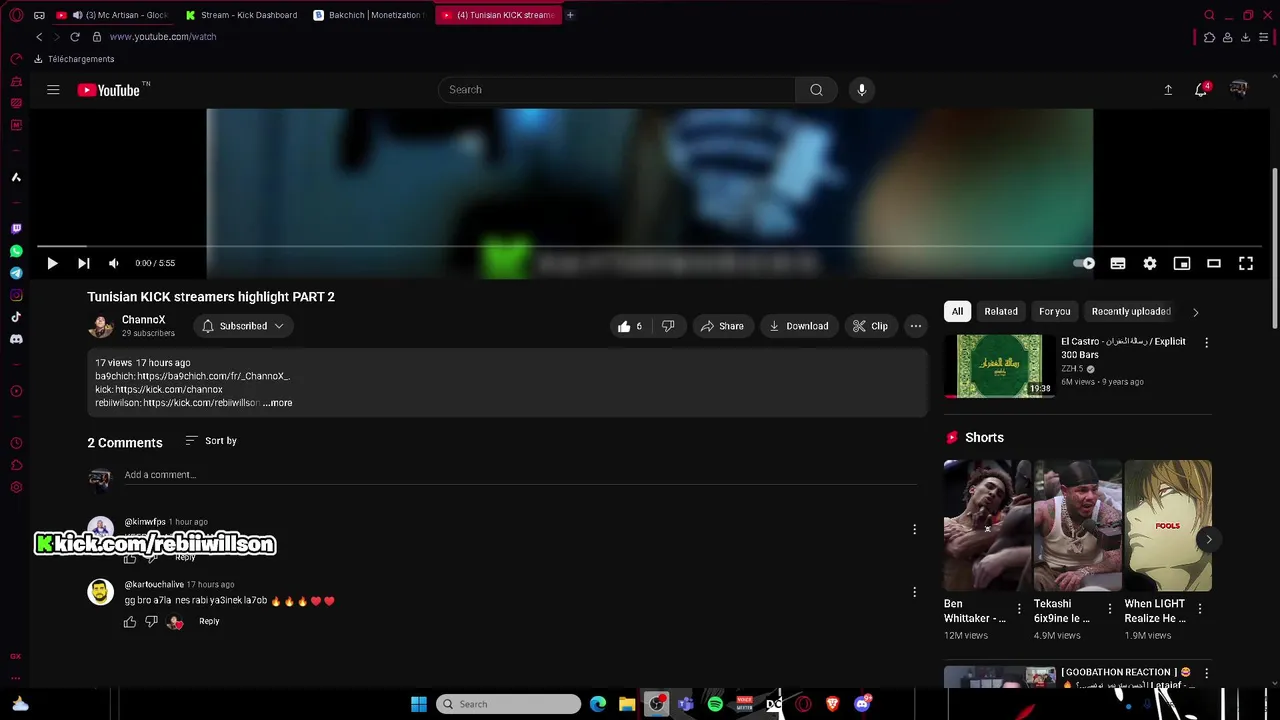Open the ChannoX channel name link
Viewport: 1280px width, 720px height.
pyautogui.click(x=143, y=320)
